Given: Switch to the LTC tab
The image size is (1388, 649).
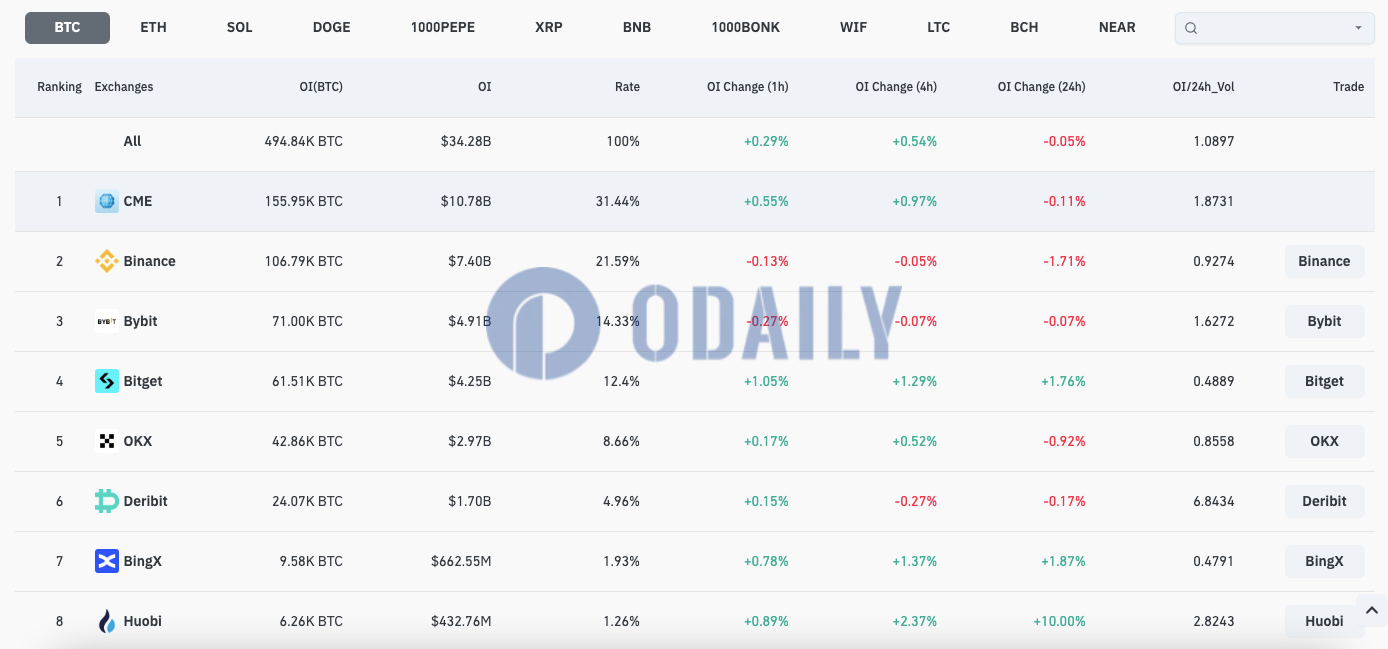Looking at the screenshot, I should point(938,28).
